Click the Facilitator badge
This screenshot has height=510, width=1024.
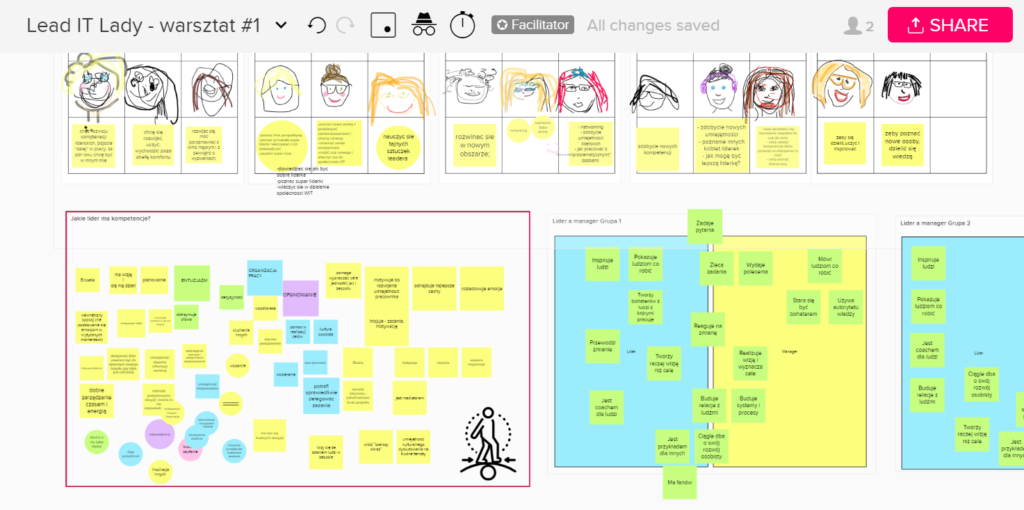(532, 25)
